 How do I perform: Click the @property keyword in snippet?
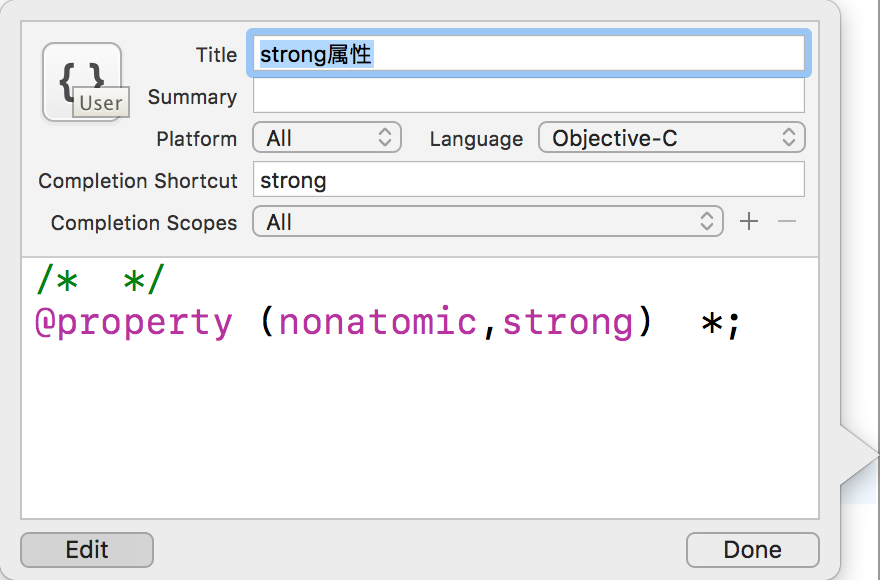[134, 323]
